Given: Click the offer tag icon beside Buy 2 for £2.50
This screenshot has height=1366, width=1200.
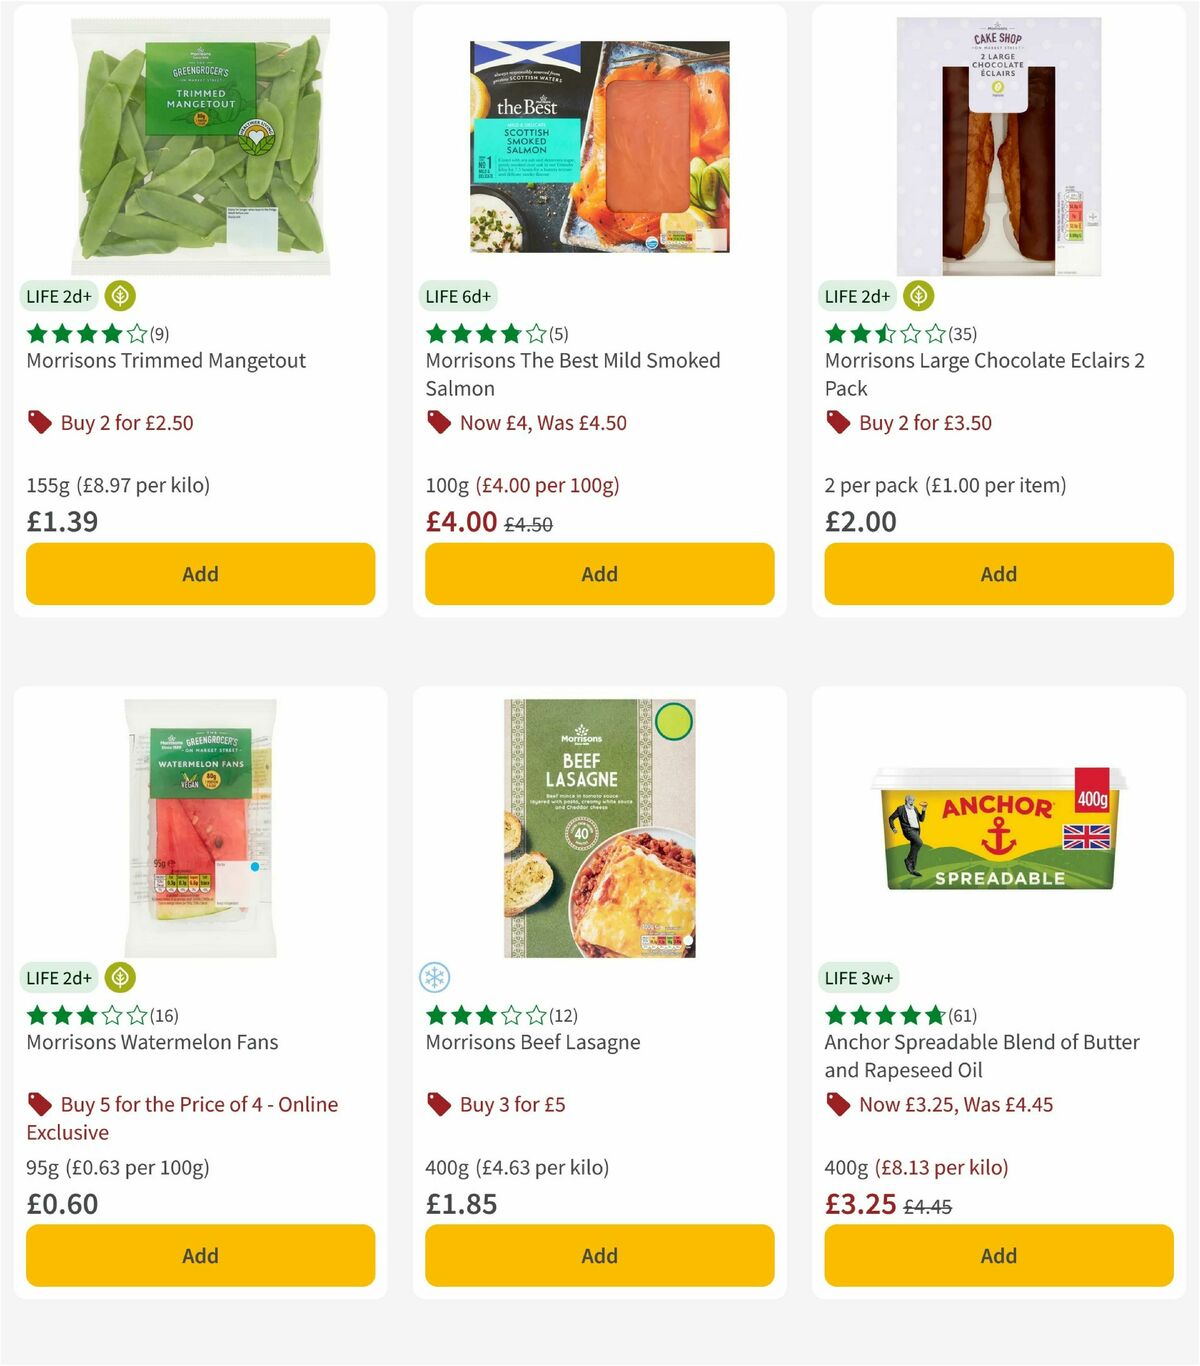Looking at the screenshot, I should click(x=40, y=422).
